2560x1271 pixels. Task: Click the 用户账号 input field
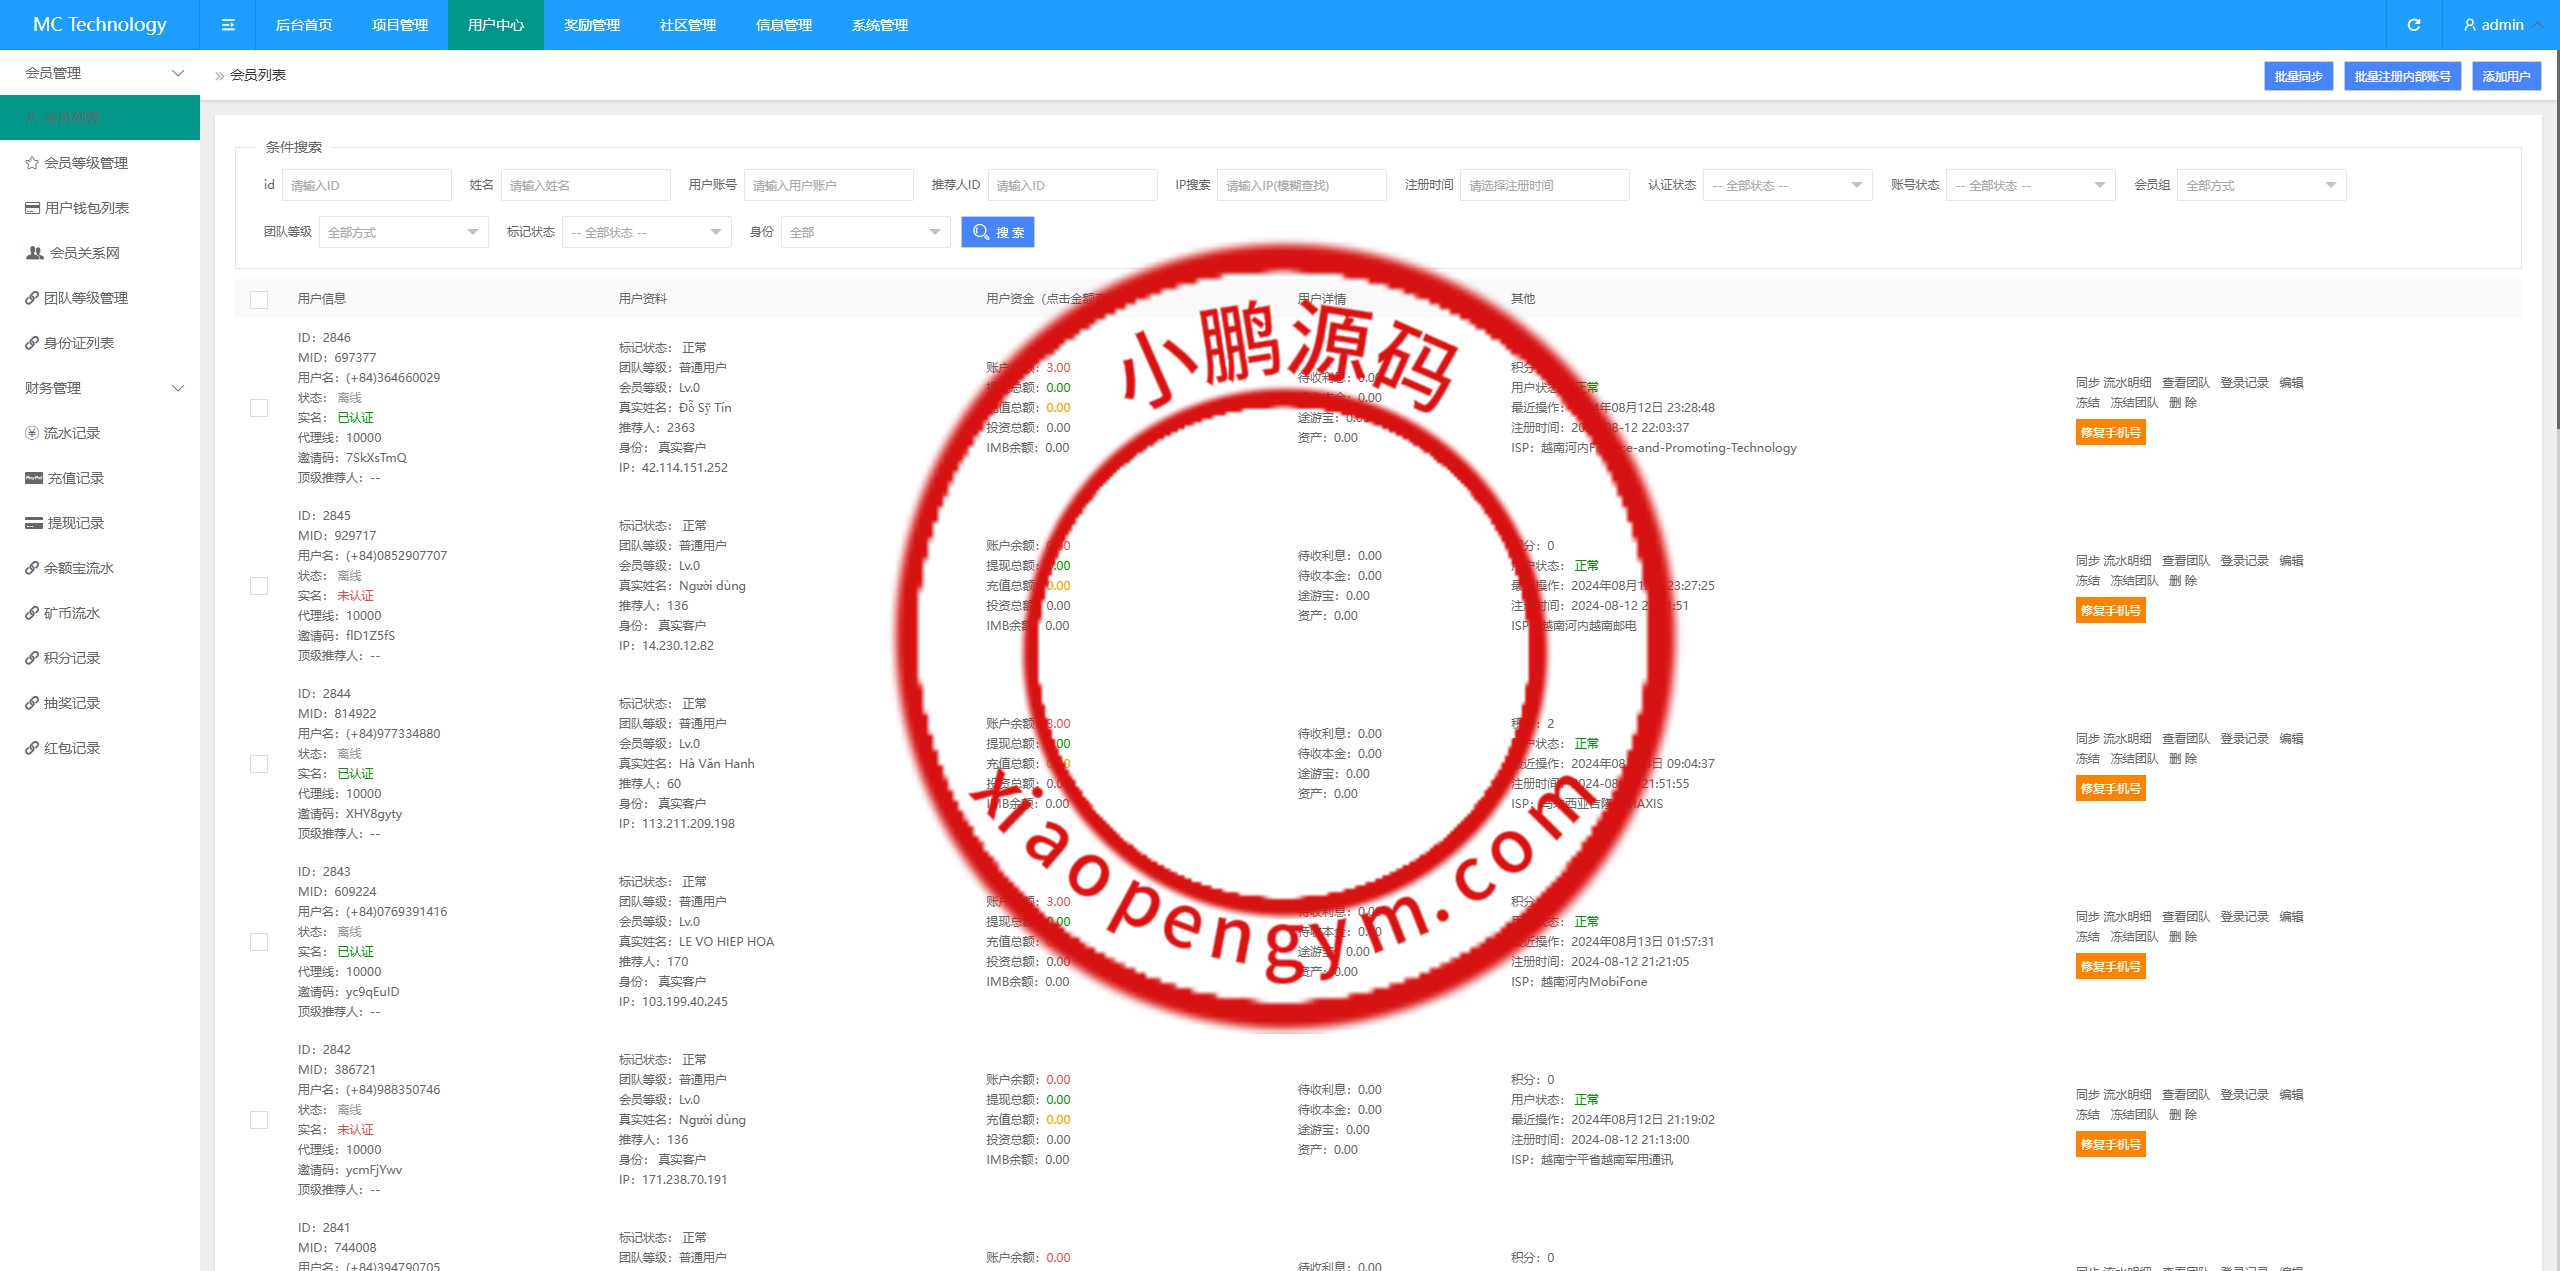coord(828,185)
